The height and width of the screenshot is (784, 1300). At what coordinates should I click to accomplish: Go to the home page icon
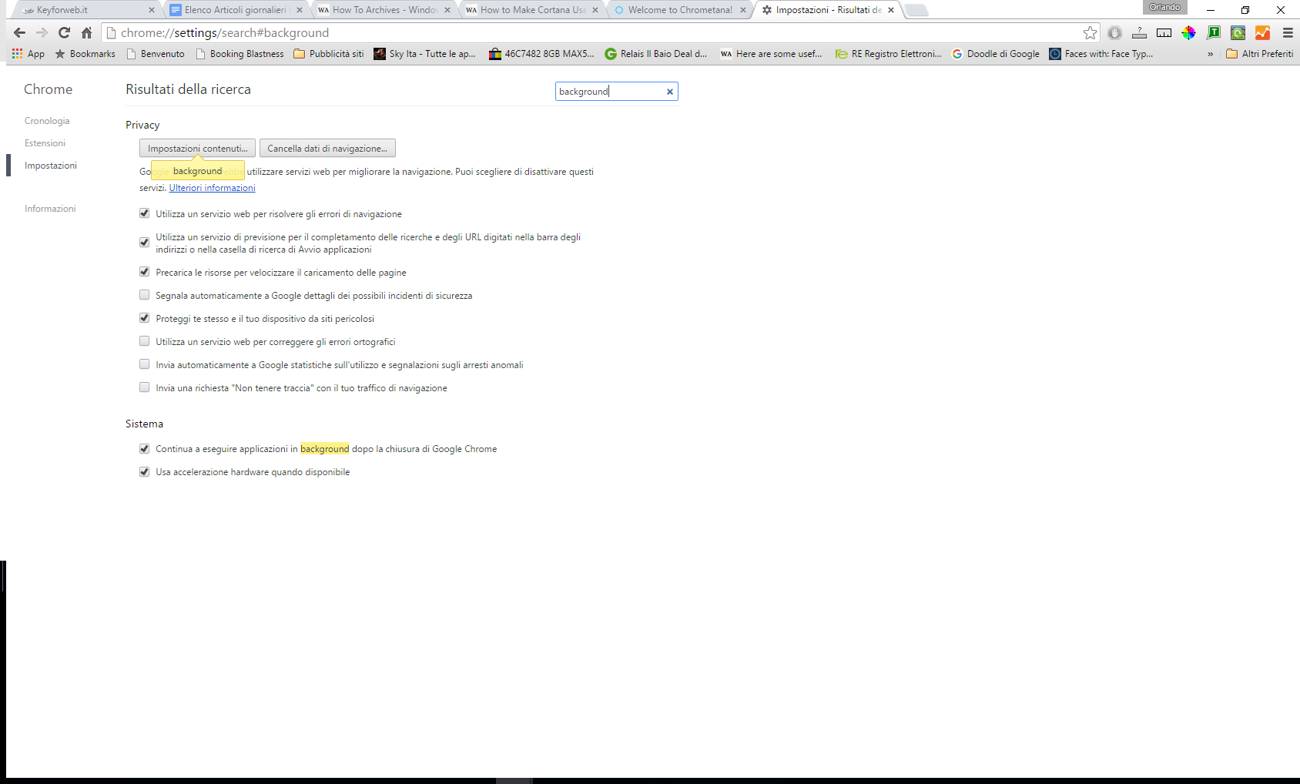pyautogui.click(x=87, y=33)
